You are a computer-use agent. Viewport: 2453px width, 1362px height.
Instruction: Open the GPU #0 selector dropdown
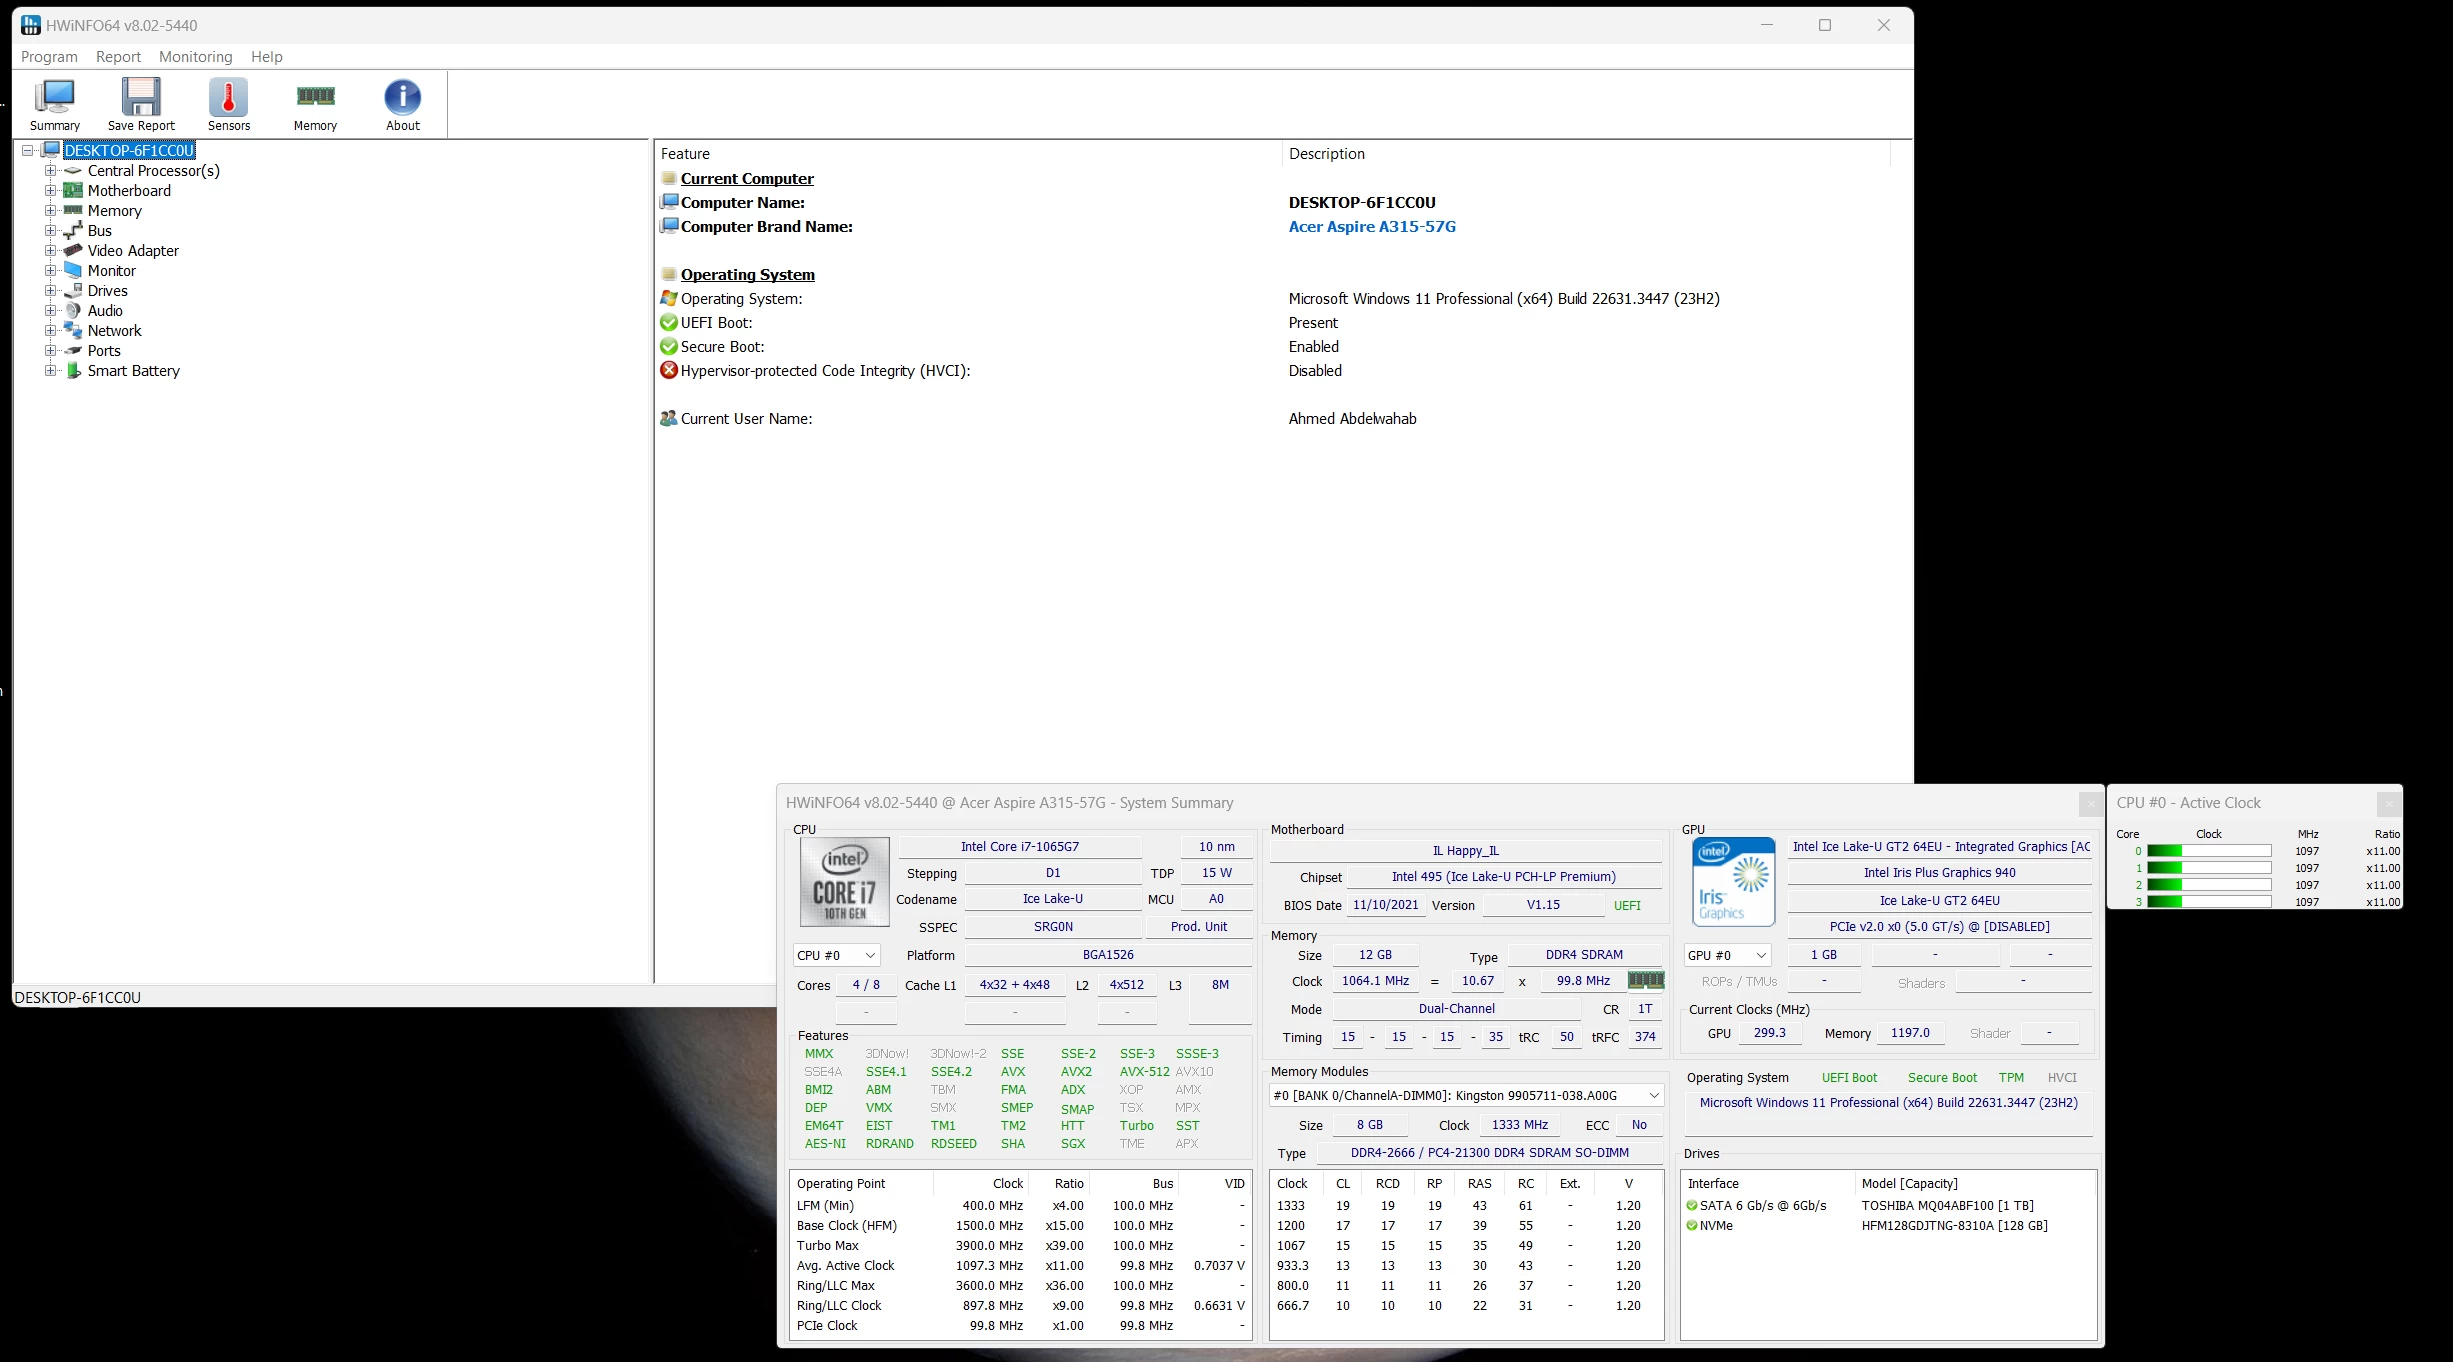1727,956
